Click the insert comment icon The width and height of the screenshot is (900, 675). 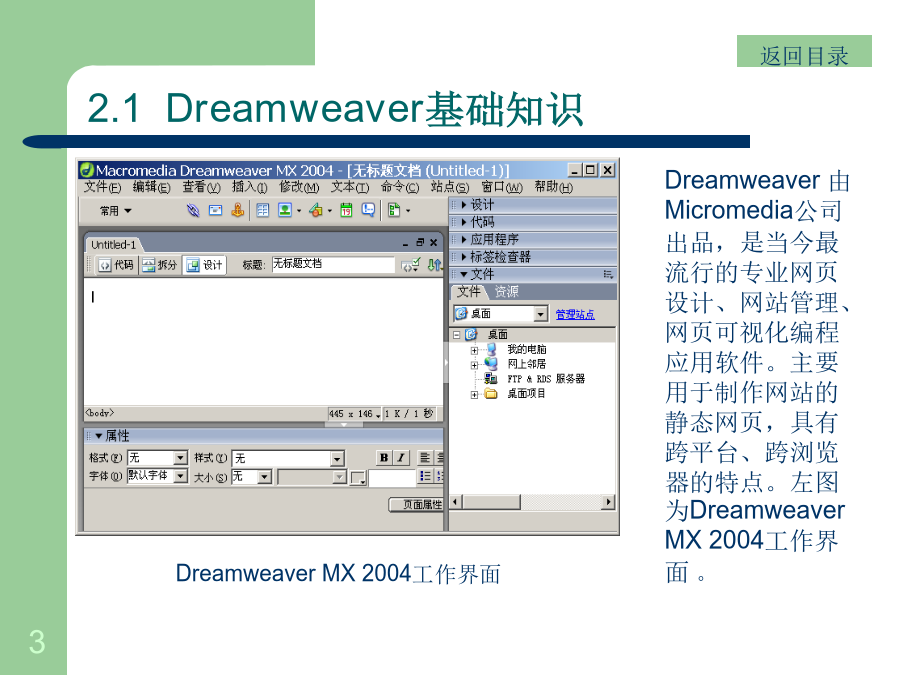[368, 211]
